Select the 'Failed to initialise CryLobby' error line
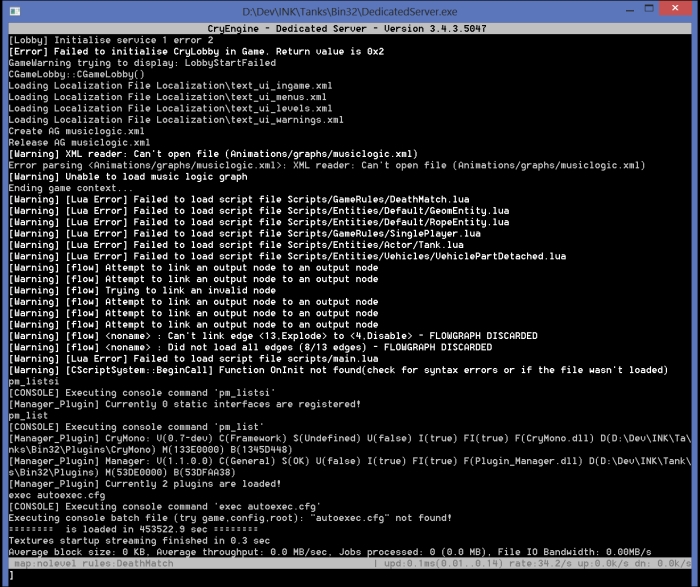 click(x=196, y=51)
